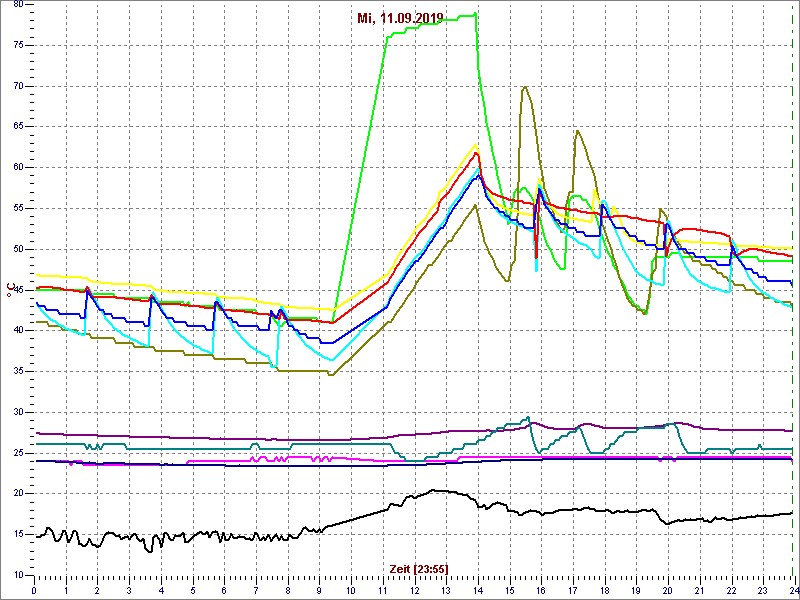Select hour 14 on the time axis

478,590
